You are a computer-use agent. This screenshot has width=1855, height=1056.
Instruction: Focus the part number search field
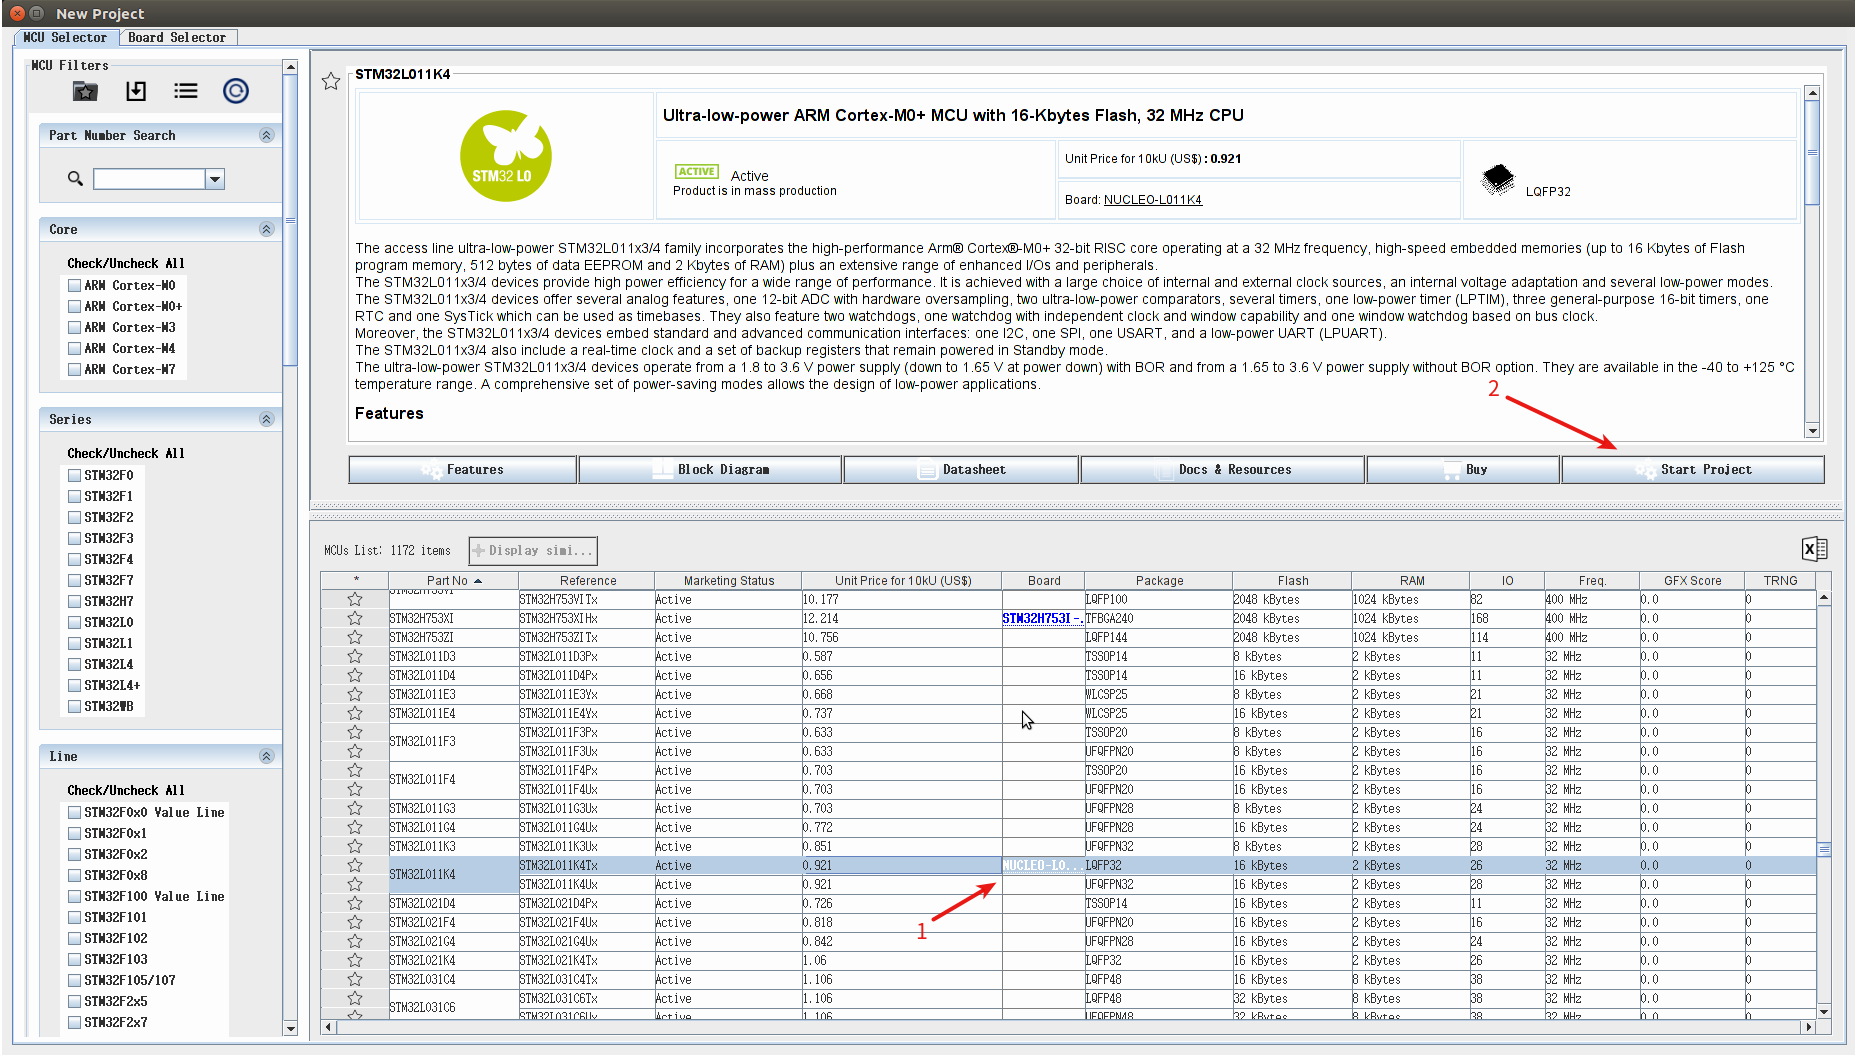[x=149, y=179]
